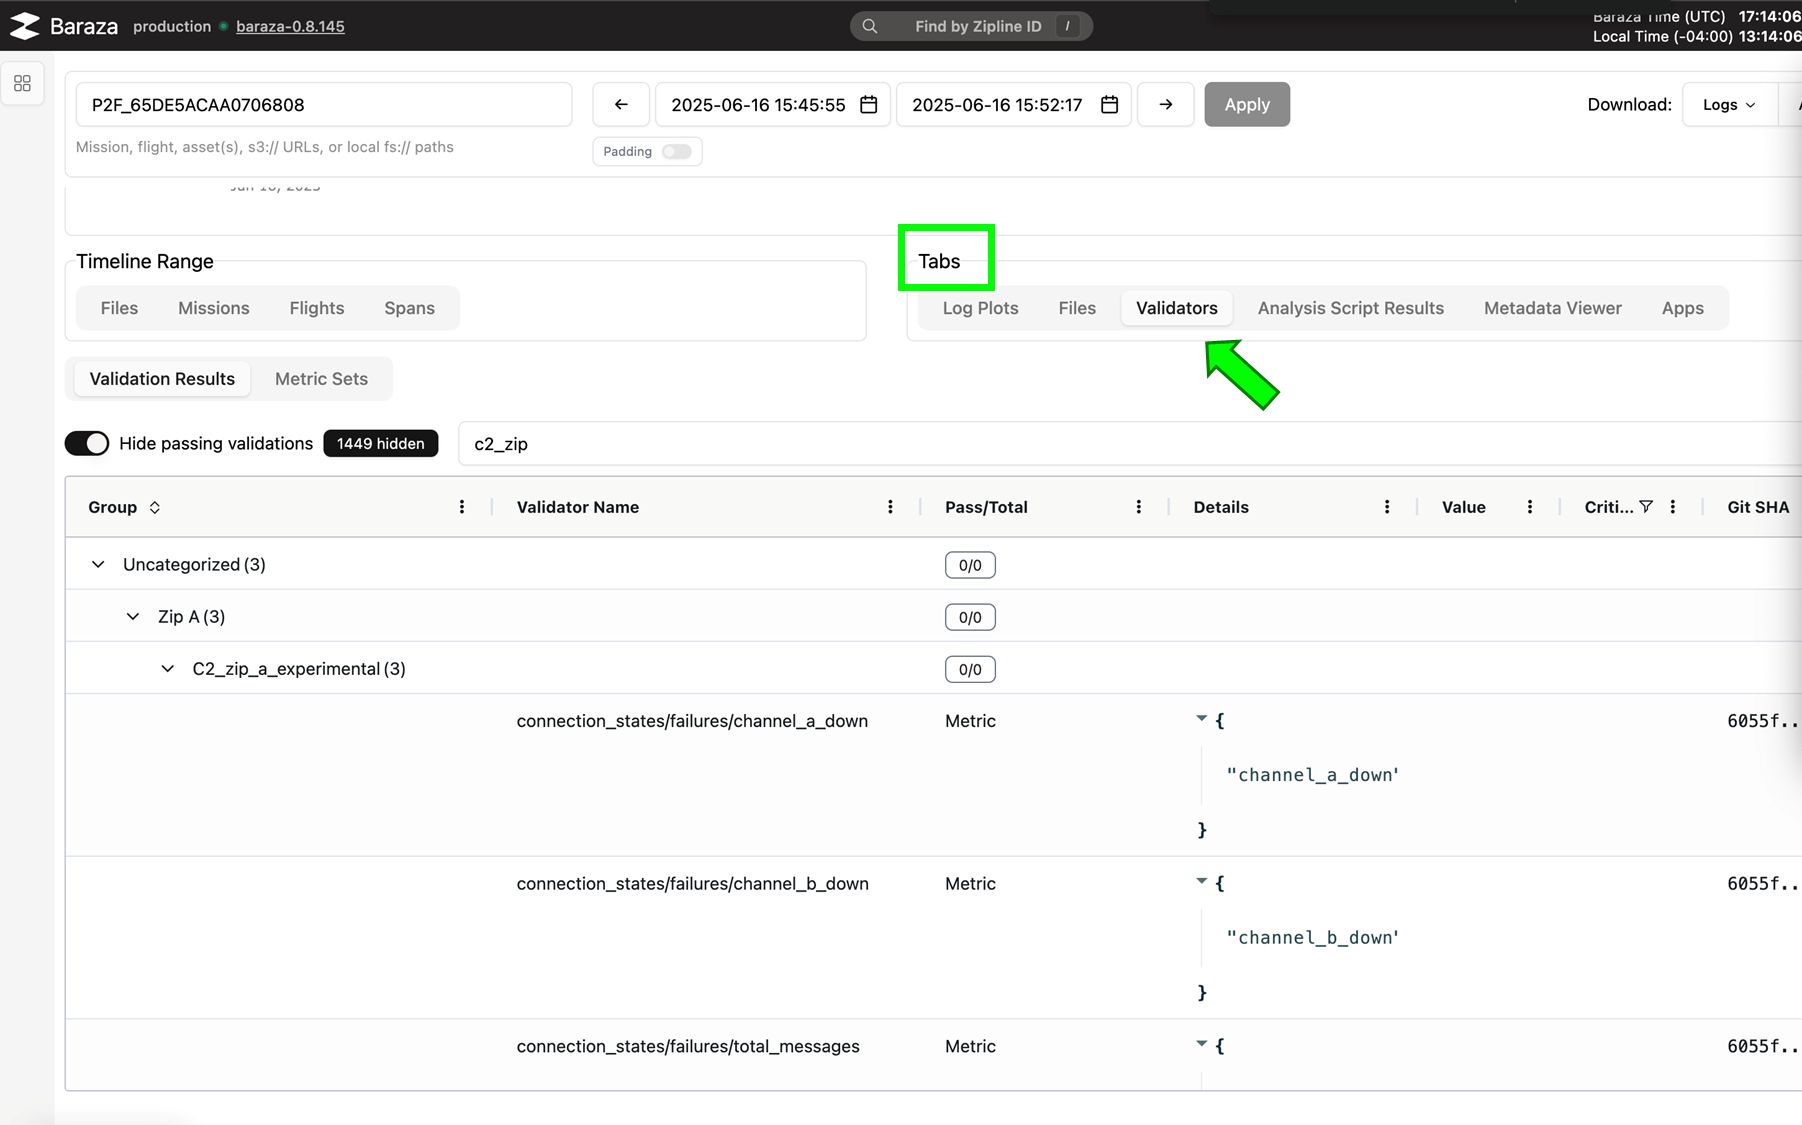Toggle the Padding switch
Image resolution: width=1802 pixels, height=1125 pixels.
tap(677, 151)
